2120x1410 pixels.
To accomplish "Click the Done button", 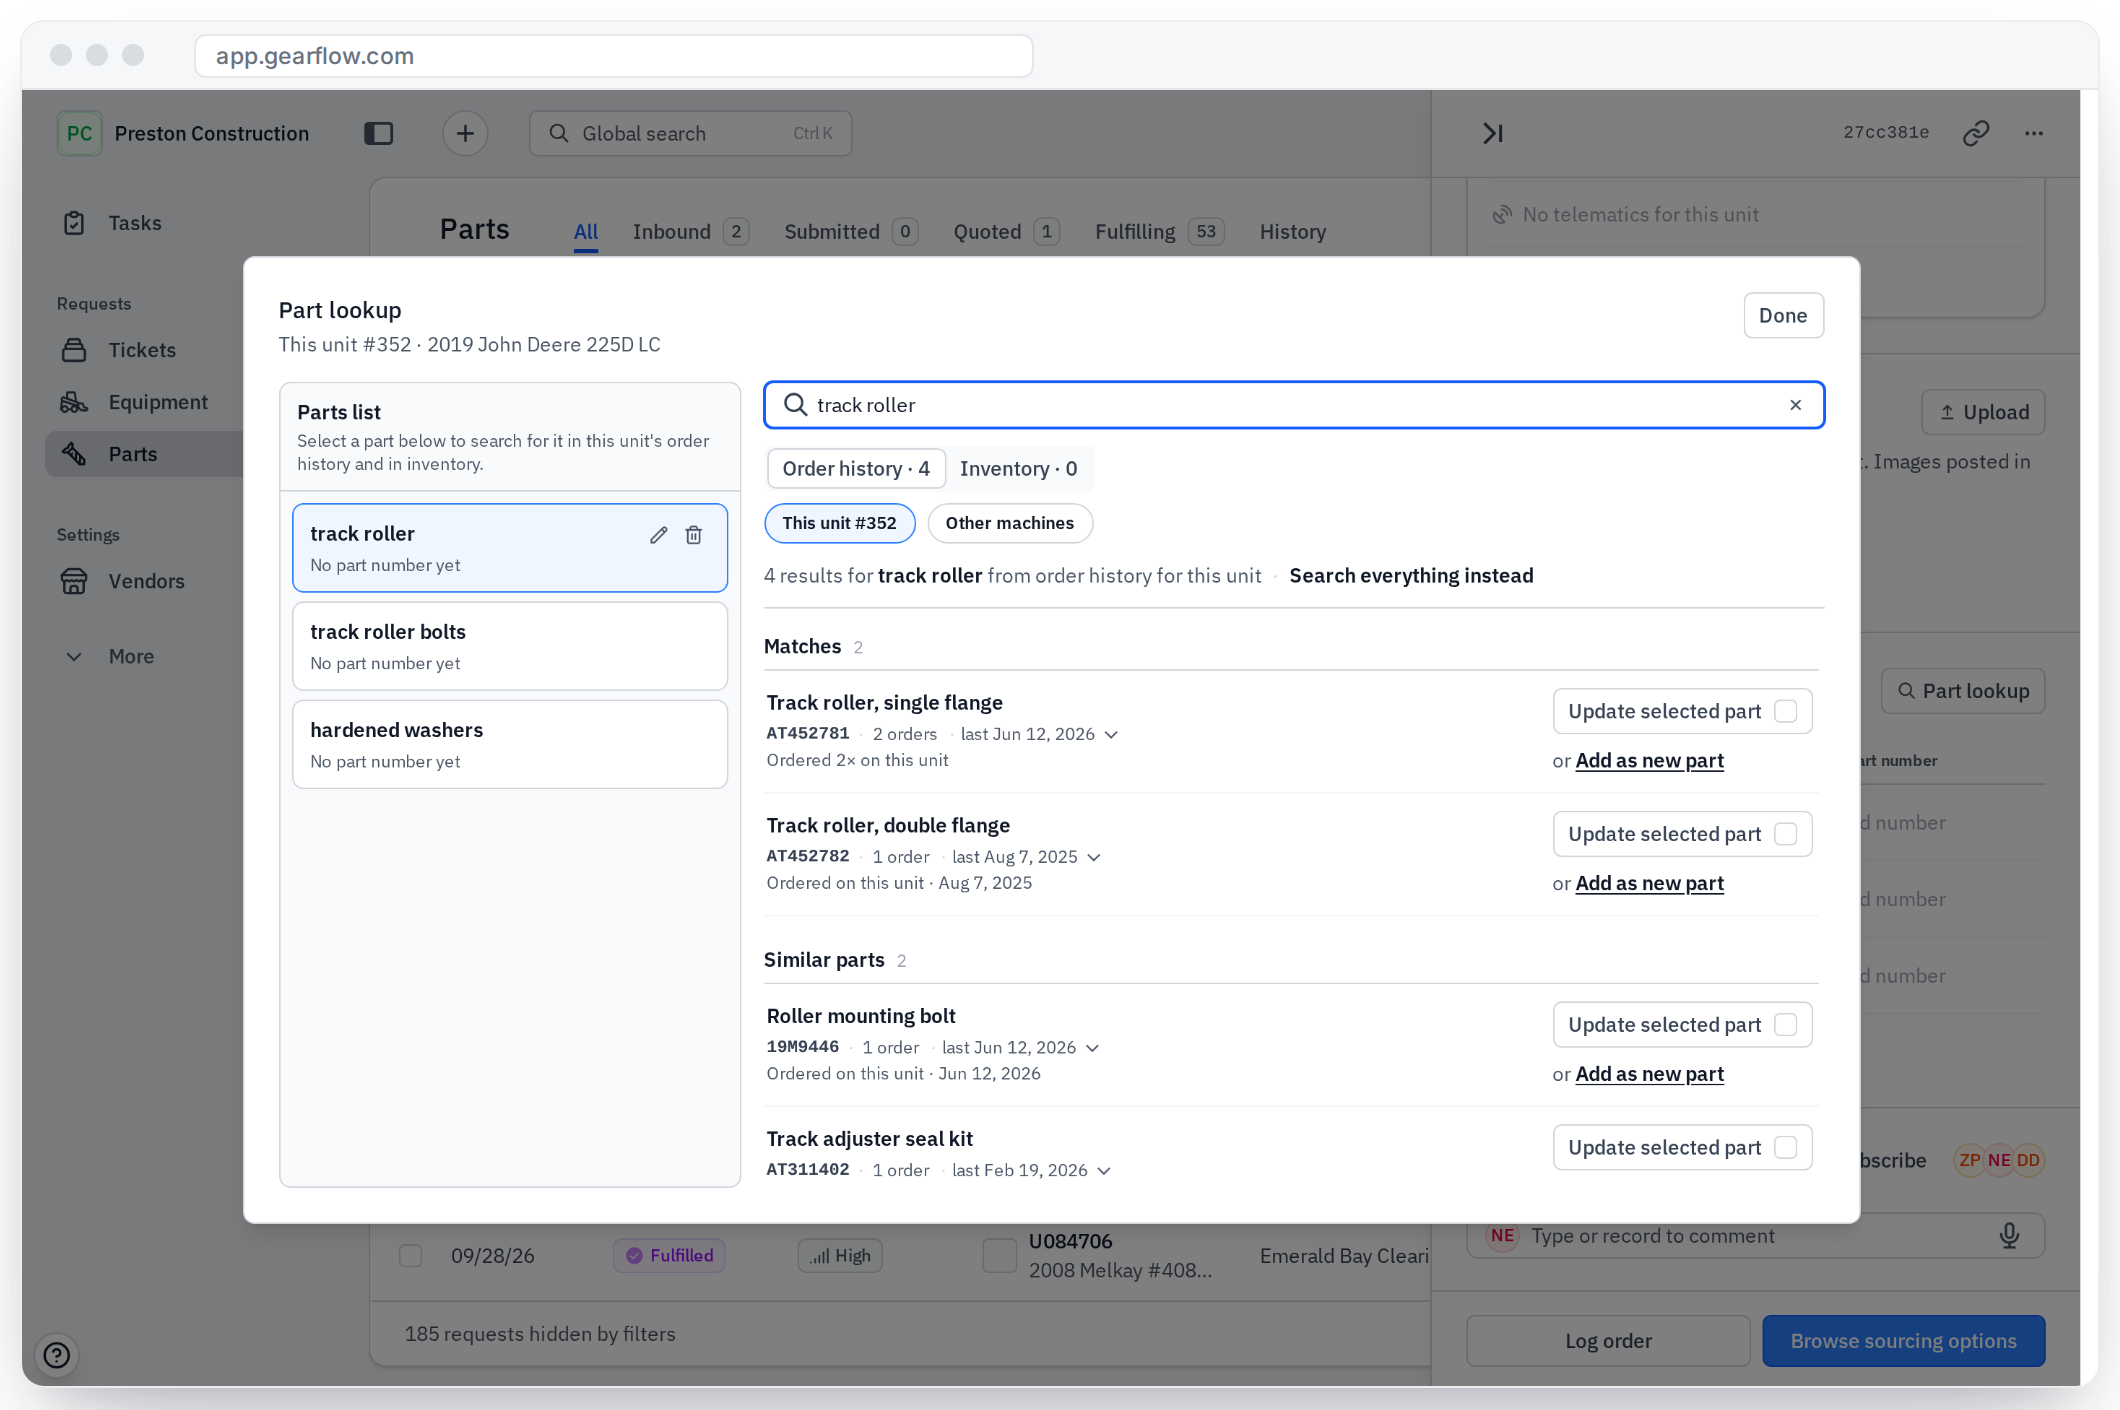I will (x=1783, y=316).
